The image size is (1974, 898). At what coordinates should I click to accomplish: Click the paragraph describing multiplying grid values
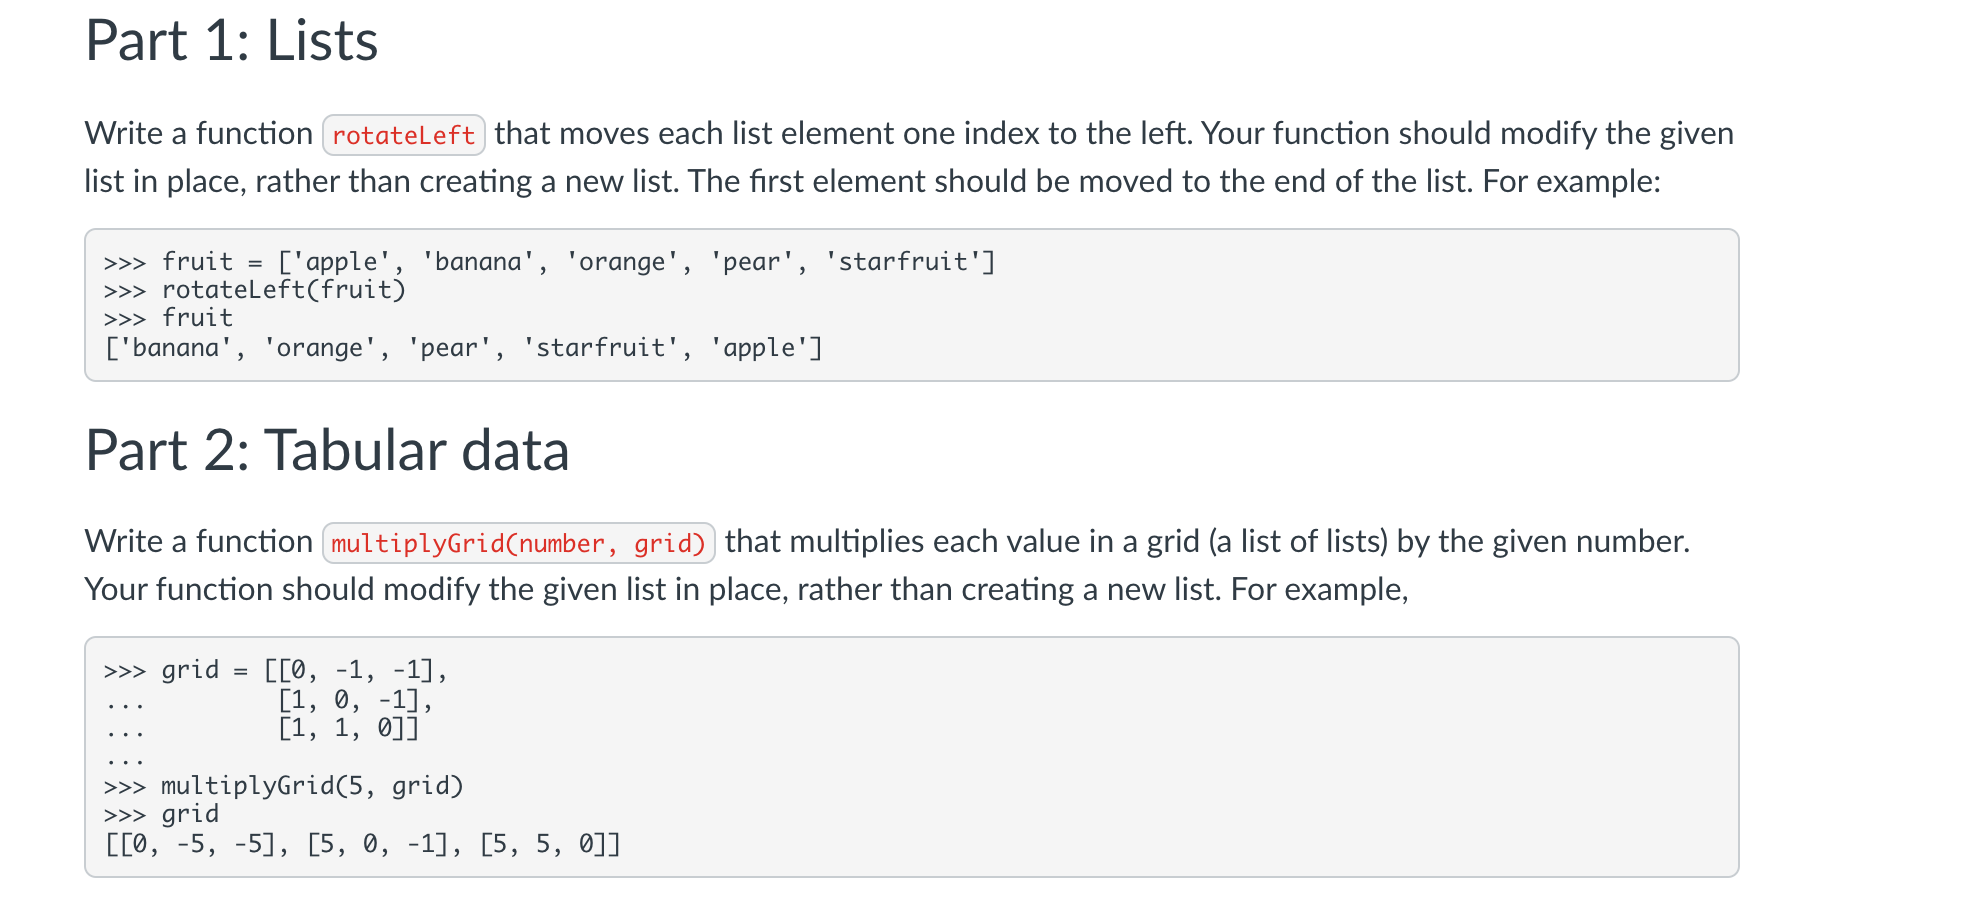coord(887,565)
